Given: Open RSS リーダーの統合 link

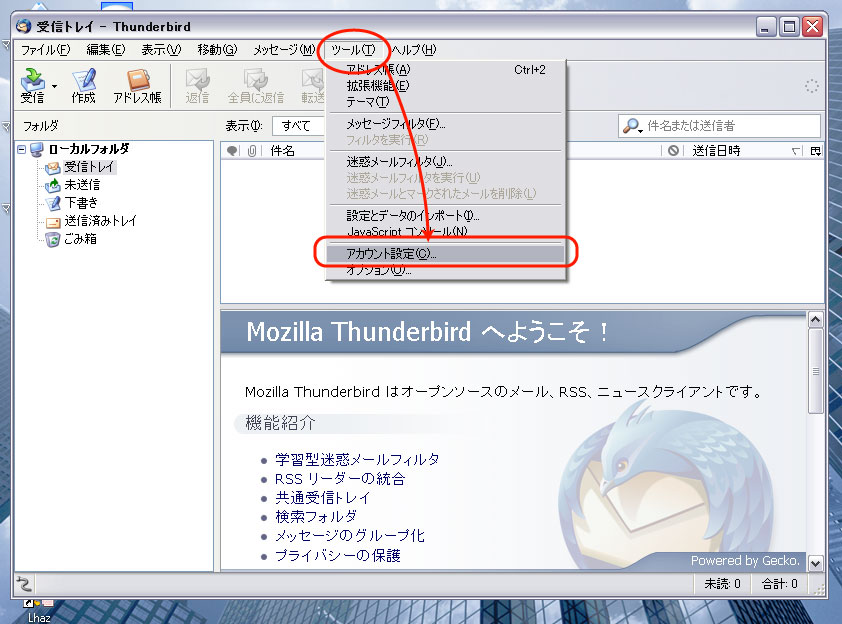Looking at the screenshot, I should click(340, 479).
